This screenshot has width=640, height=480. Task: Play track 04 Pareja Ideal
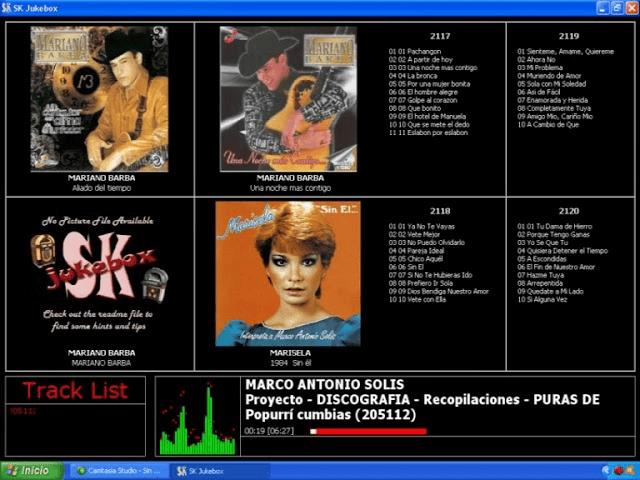coord(416,251)
